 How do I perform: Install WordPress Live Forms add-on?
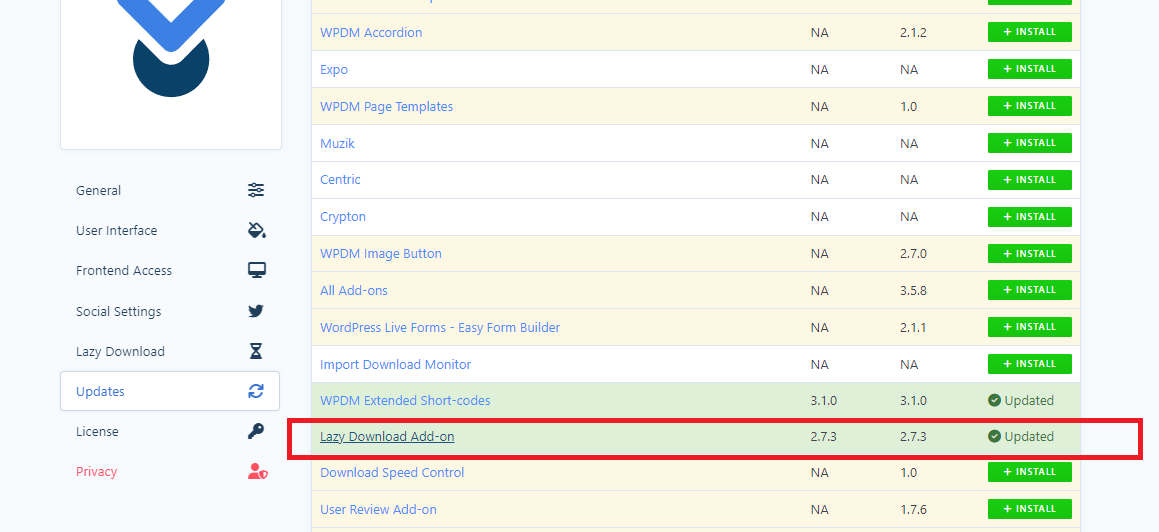coord(1030,327)
